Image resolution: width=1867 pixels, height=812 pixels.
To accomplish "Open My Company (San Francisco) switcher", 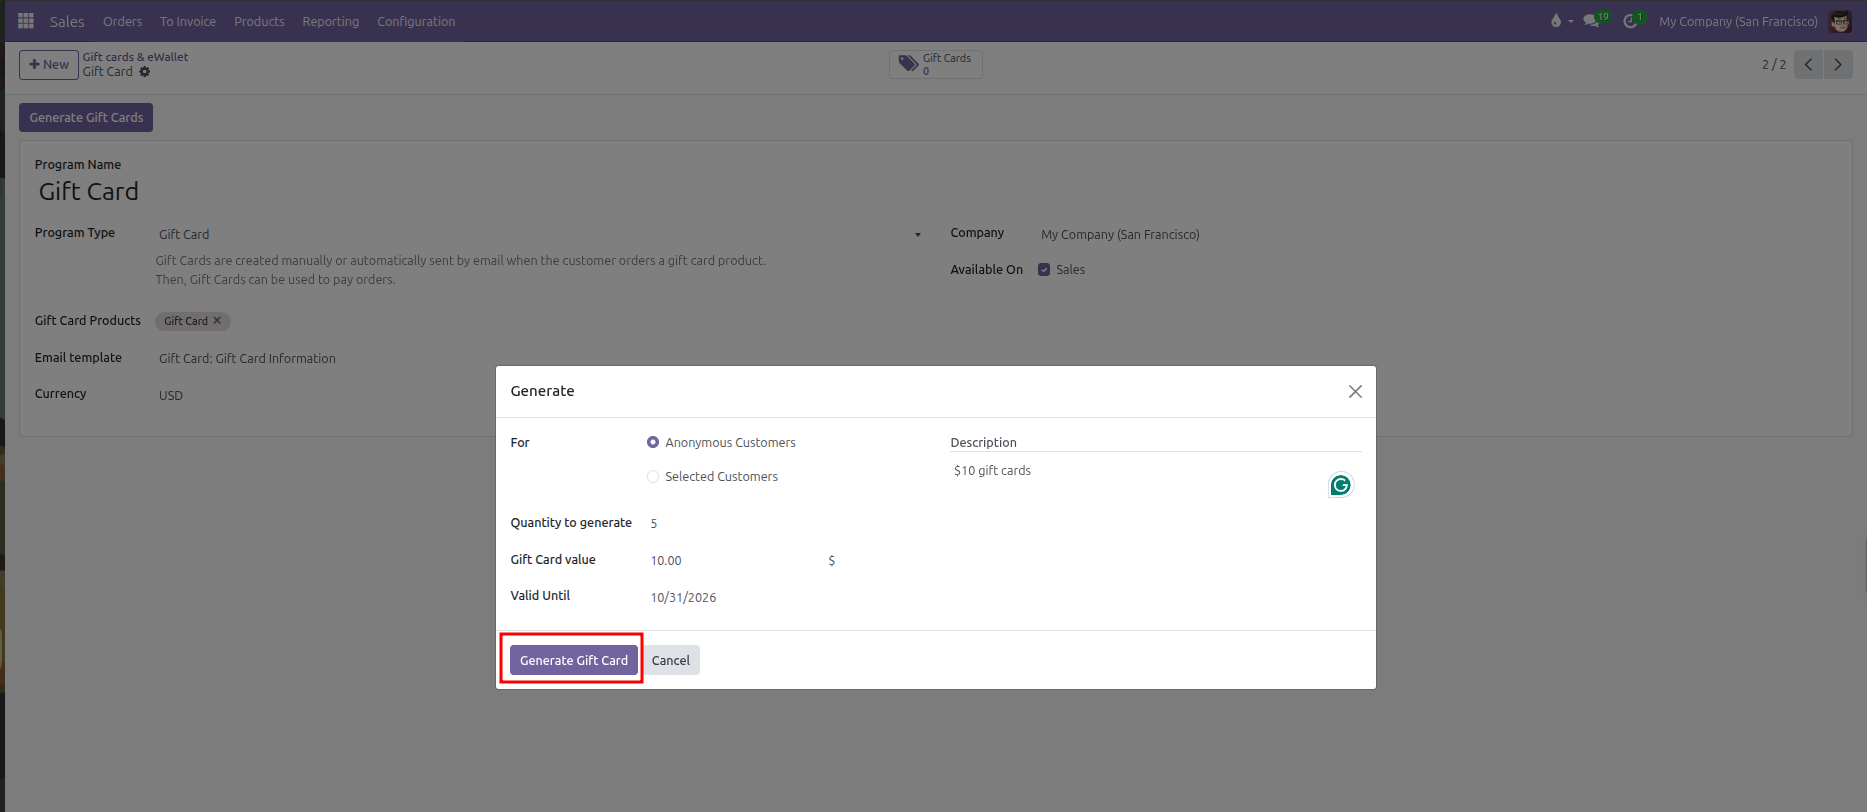I will coord(1738,21).
